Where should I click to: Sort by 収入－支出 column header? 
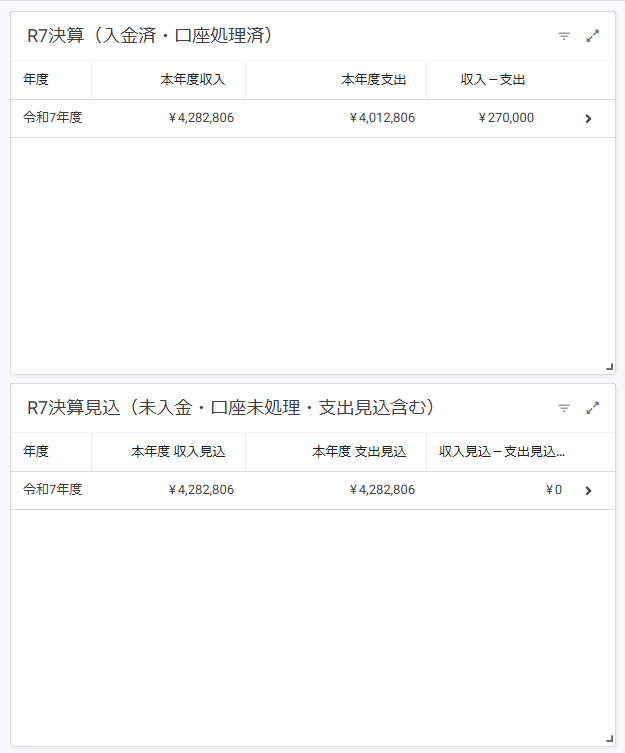(x=493, y=80)
